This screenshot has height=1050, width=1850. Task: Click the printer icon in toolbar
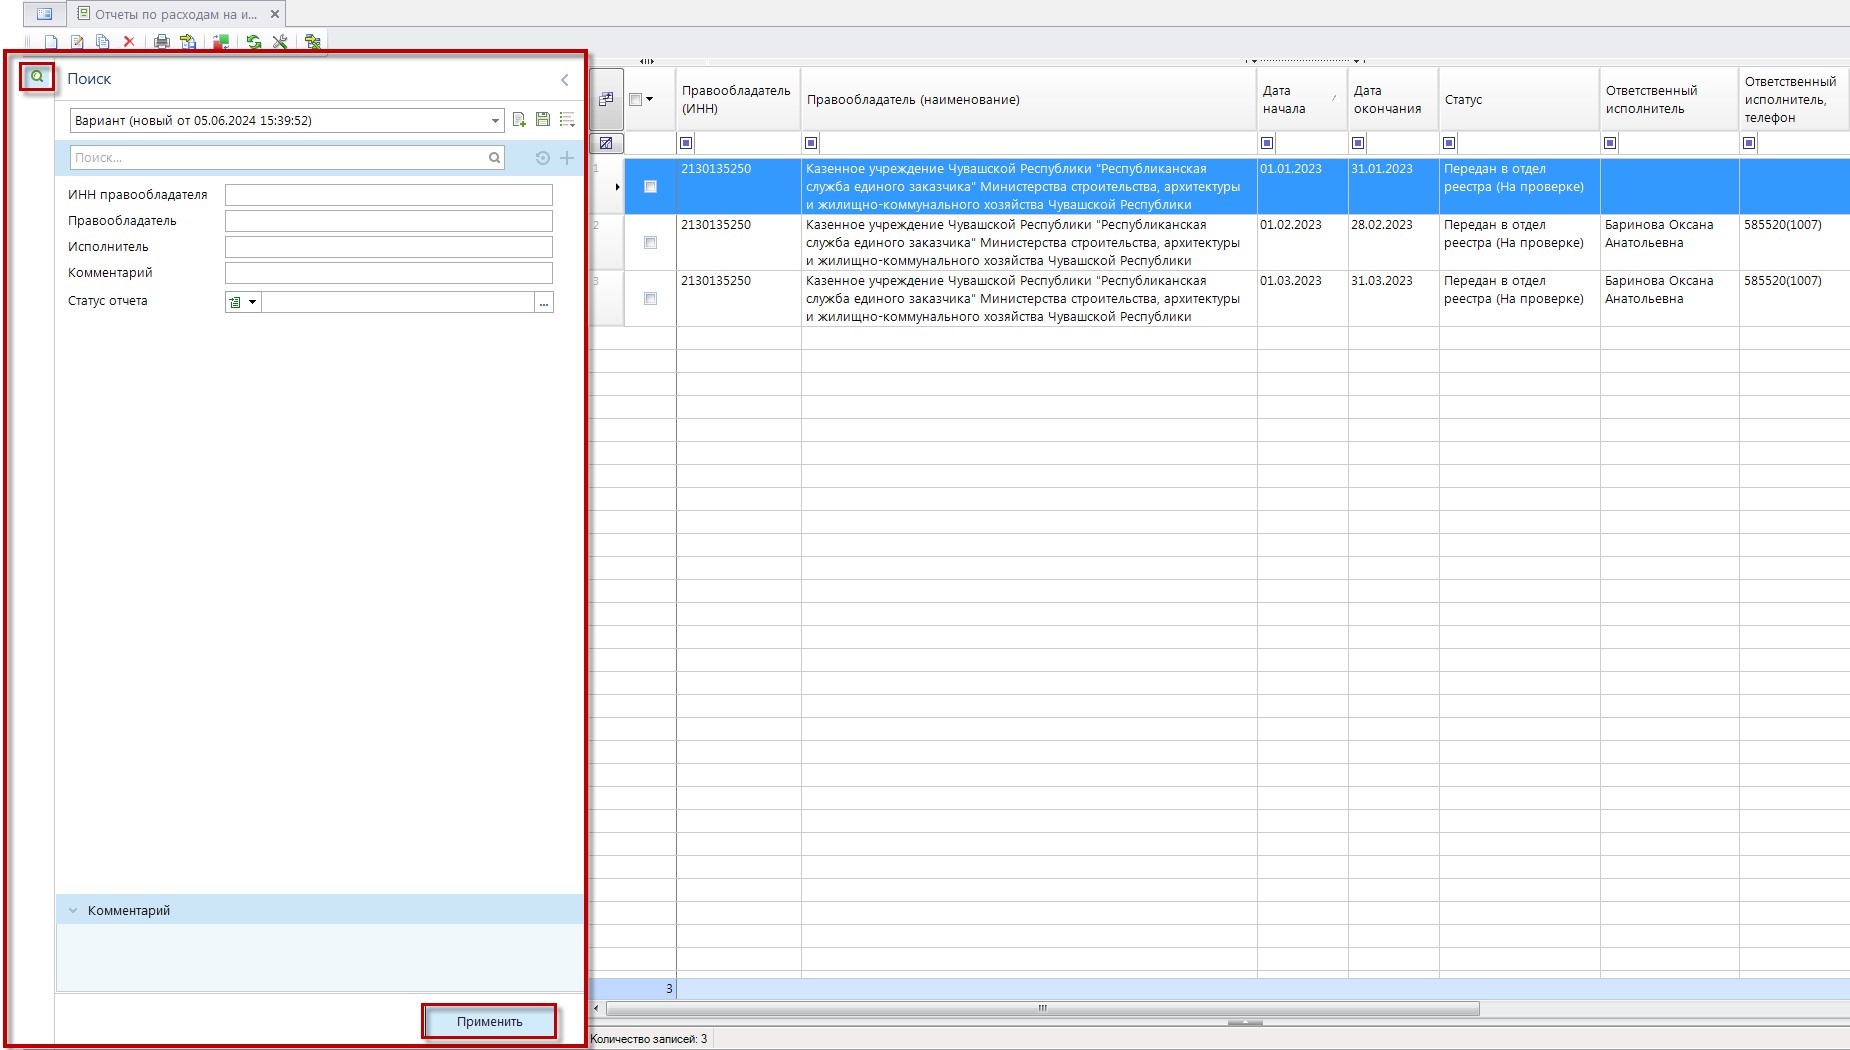click(x=161, y=42)
